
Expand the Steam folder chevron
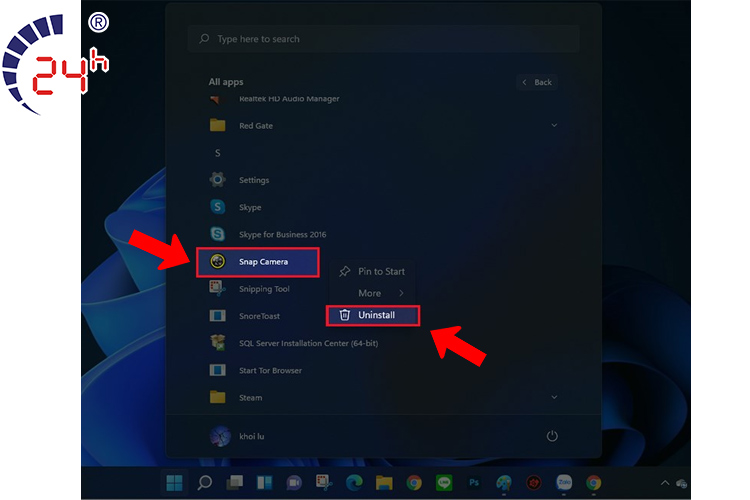pos(554,397)
